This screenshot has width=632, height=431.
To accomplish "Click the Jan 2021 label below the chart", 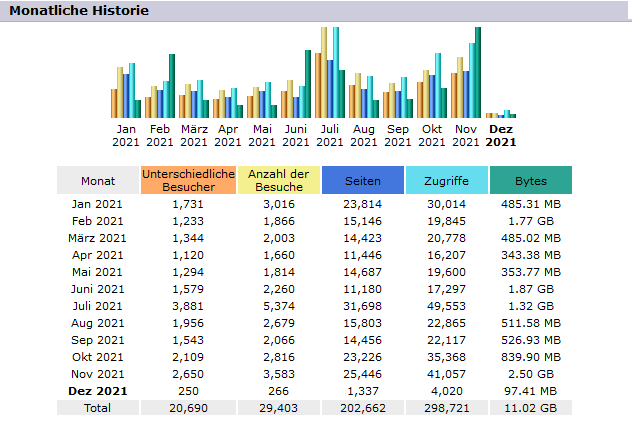I will [x=126, y=136].
